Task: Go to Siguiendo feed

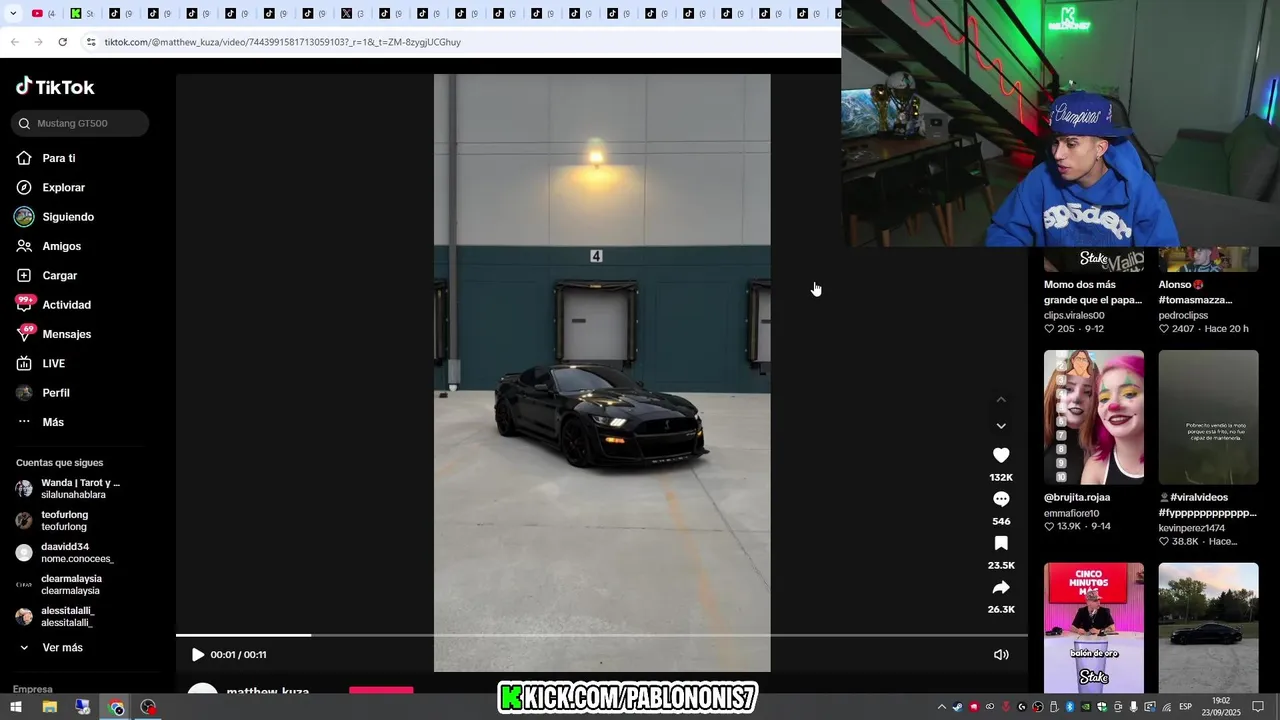Action: [68, 217]
